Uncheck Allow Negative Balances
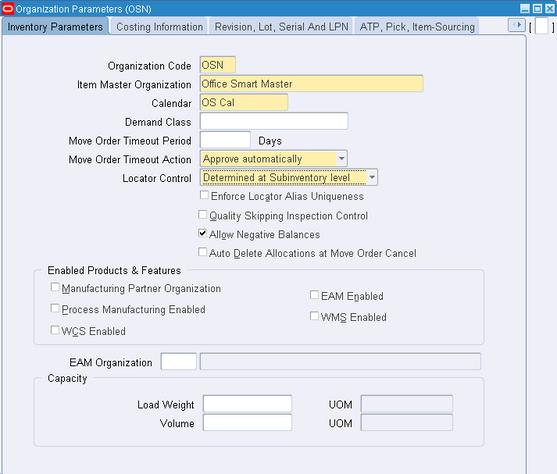The width and height of the screenshot is (557, 474). pyautogui.click(x=202, y=233)
